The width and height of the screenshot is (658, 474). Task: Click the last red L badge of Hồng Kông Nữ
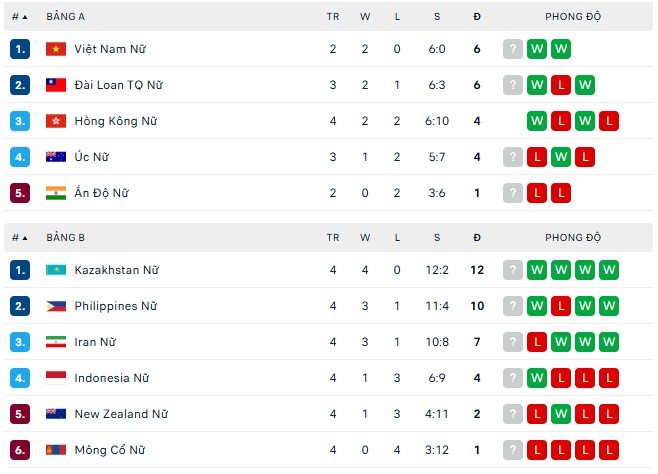click(609, 121)
